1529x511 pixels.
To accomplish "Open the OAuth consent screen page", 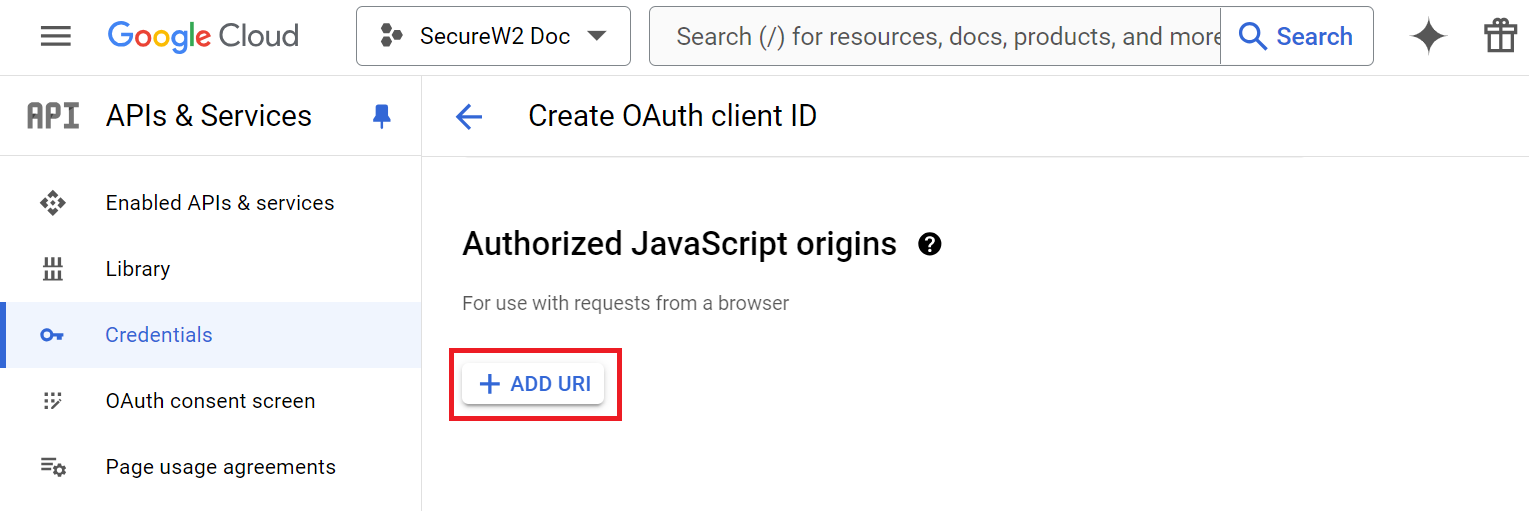I will point(210,401).
